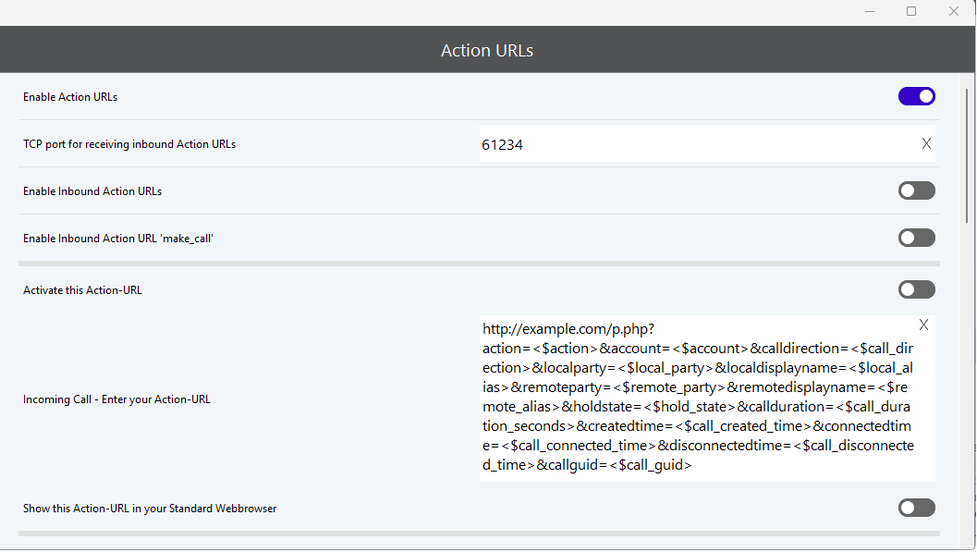This screenshot has width=977, height=552.
Task: Toggle Enable Inbound Action URL 'make_call'
Action: click(917, 238)
